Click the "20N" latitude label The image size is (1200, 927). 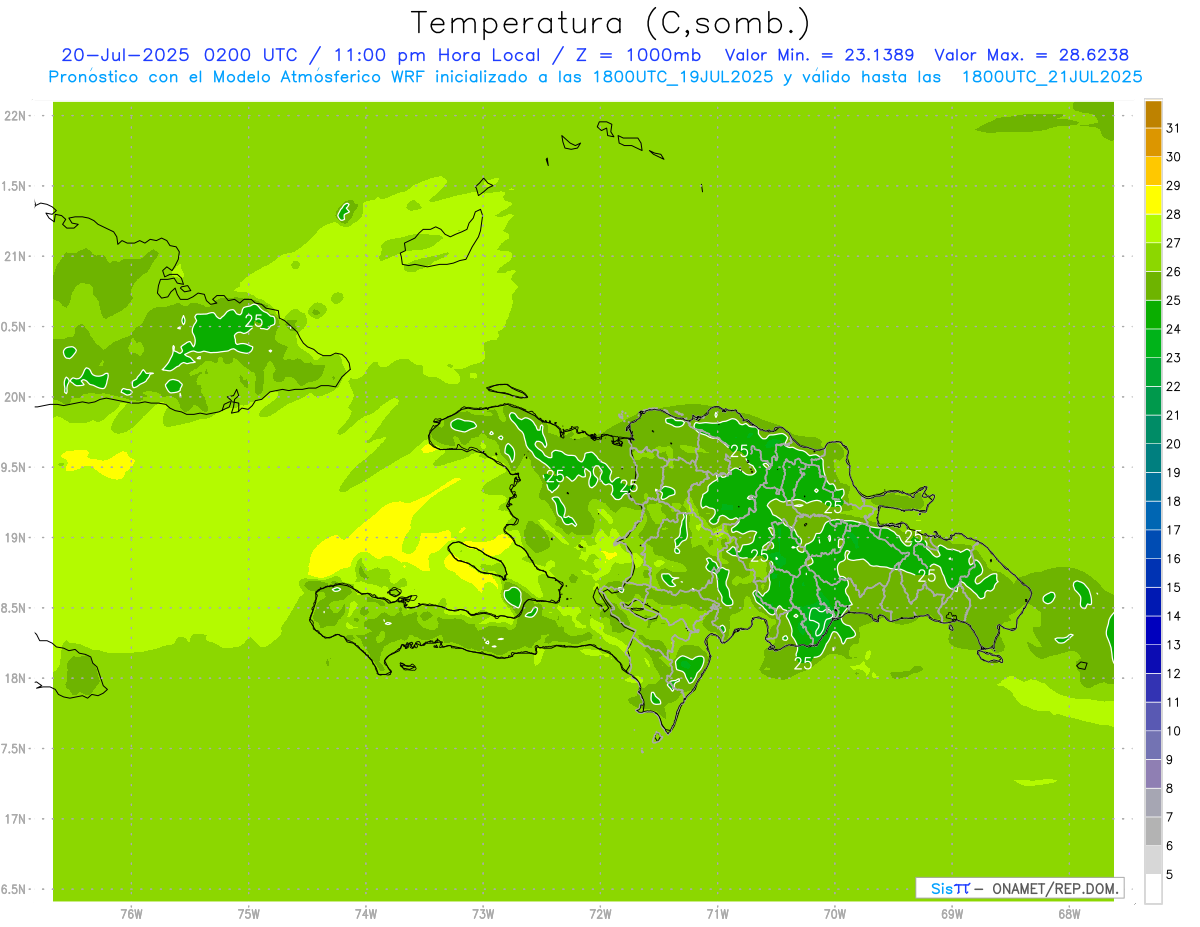click(x=16, y=397)
